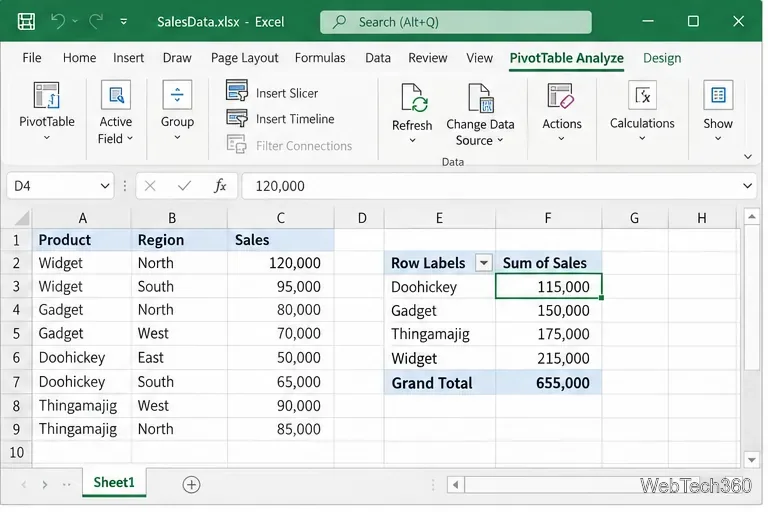This screenshot has width=768, height=512.
Task: Click the Search (Alt+Q) box
Action: pos(456,22)
